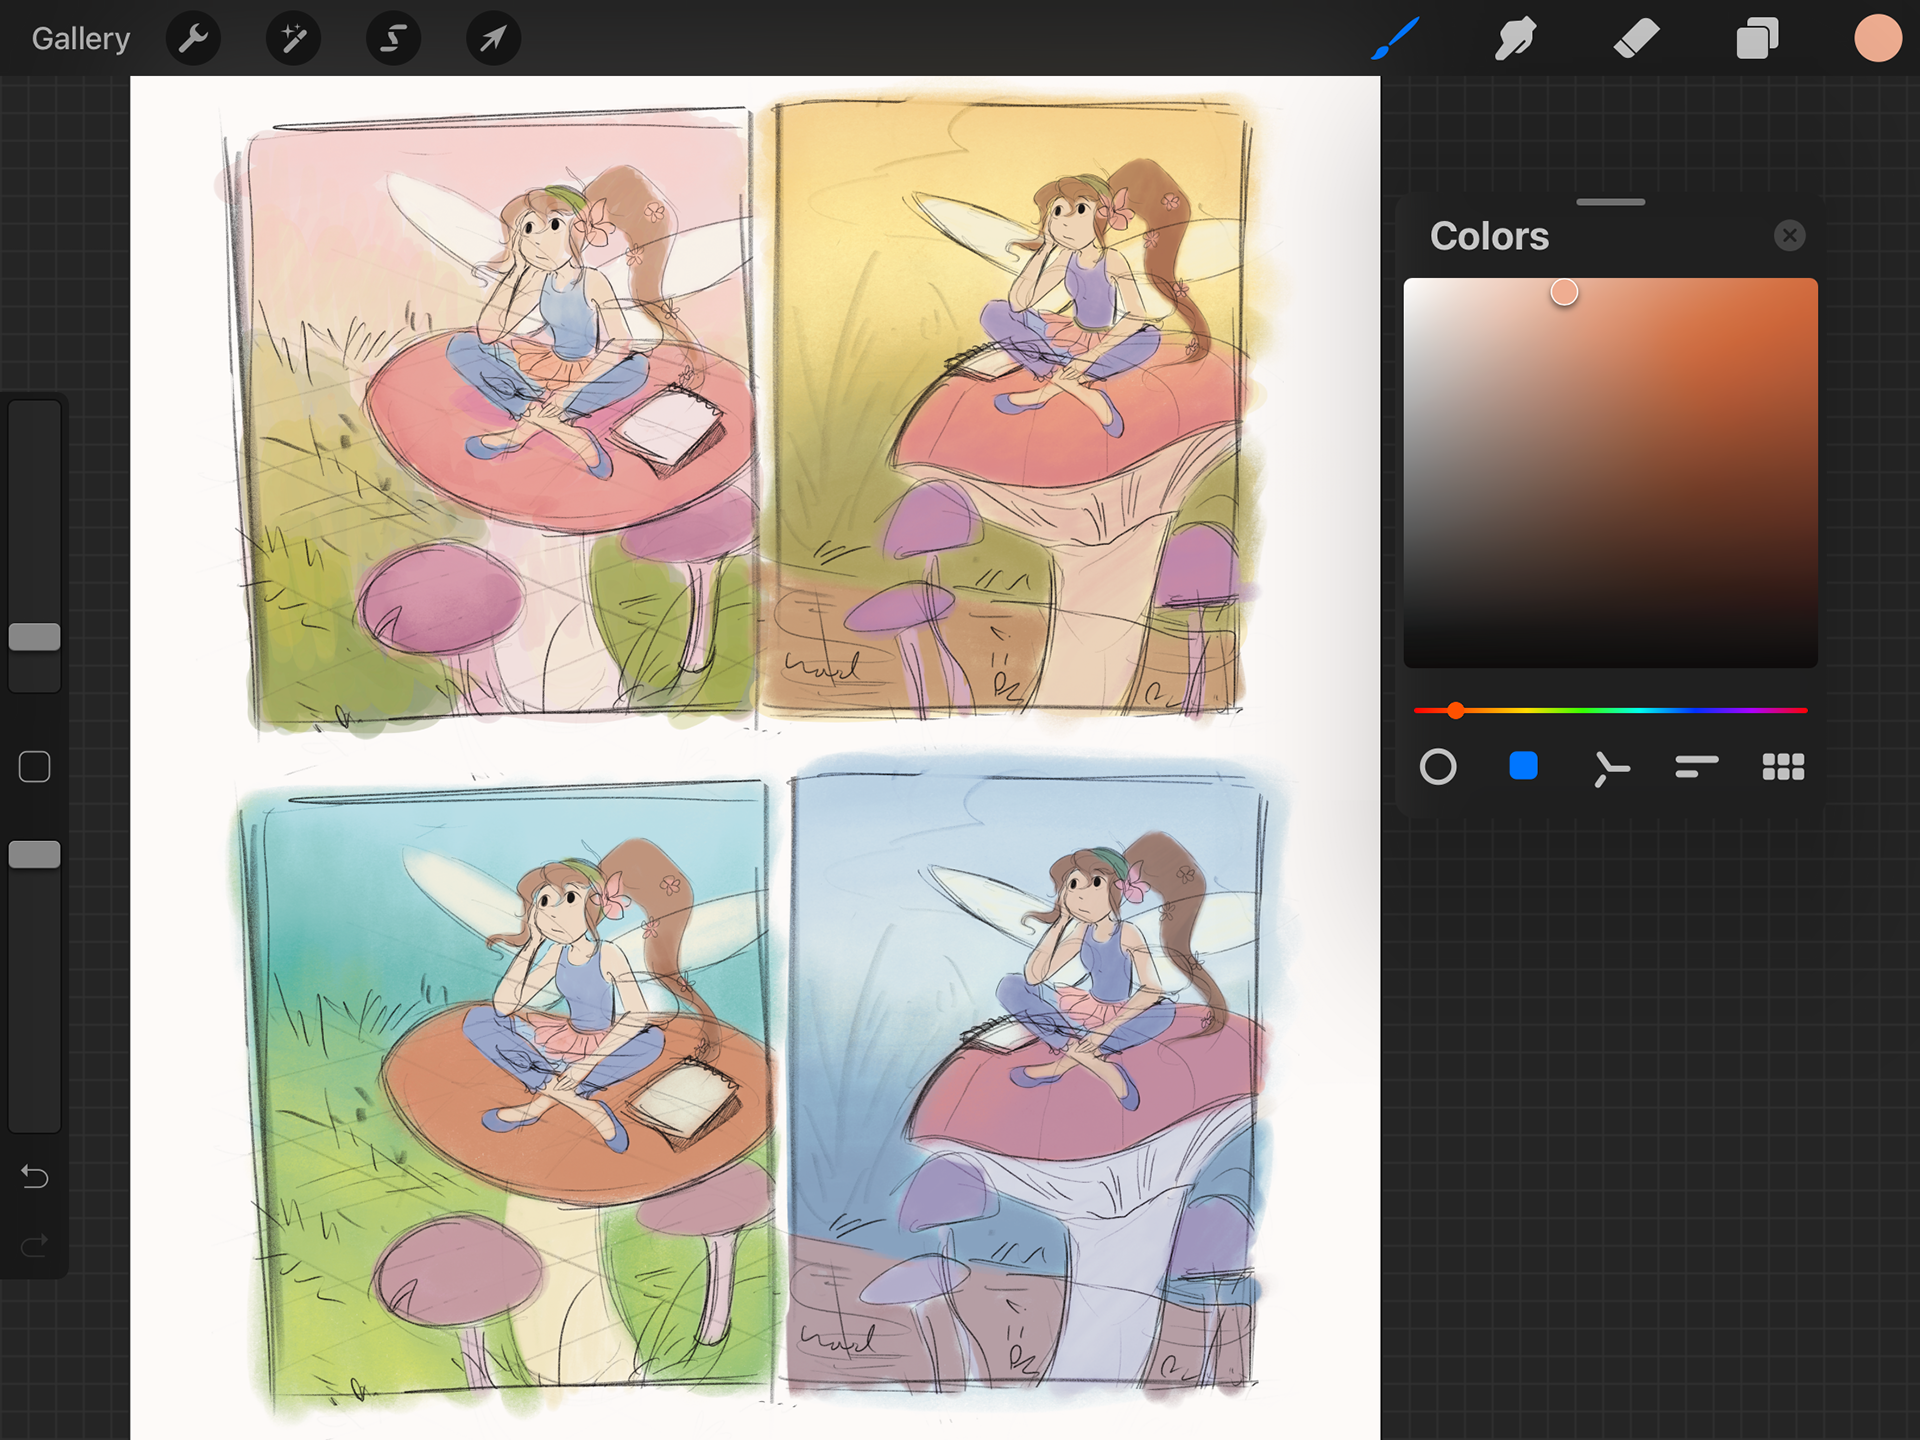Select the Smudge tool
This screenshot has width=1920, height=1440.
[x=1515, y=39]
